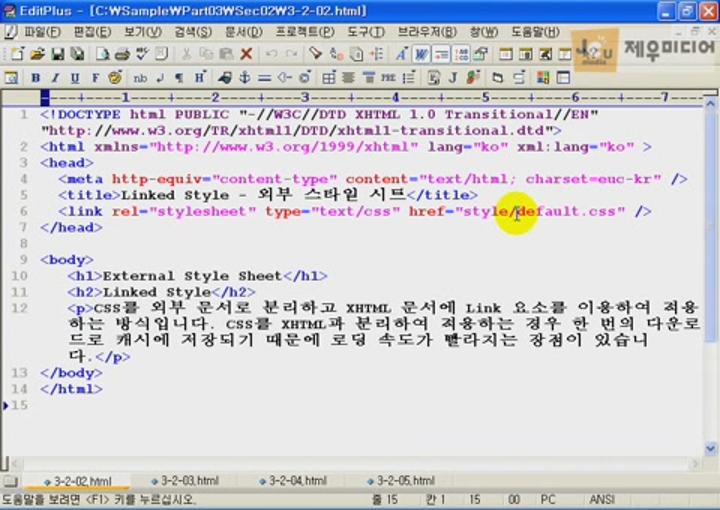The height and width of the screenshot is (510, 720).
Task: Switch to 3-2-04.html document tab
Action: 293,481
